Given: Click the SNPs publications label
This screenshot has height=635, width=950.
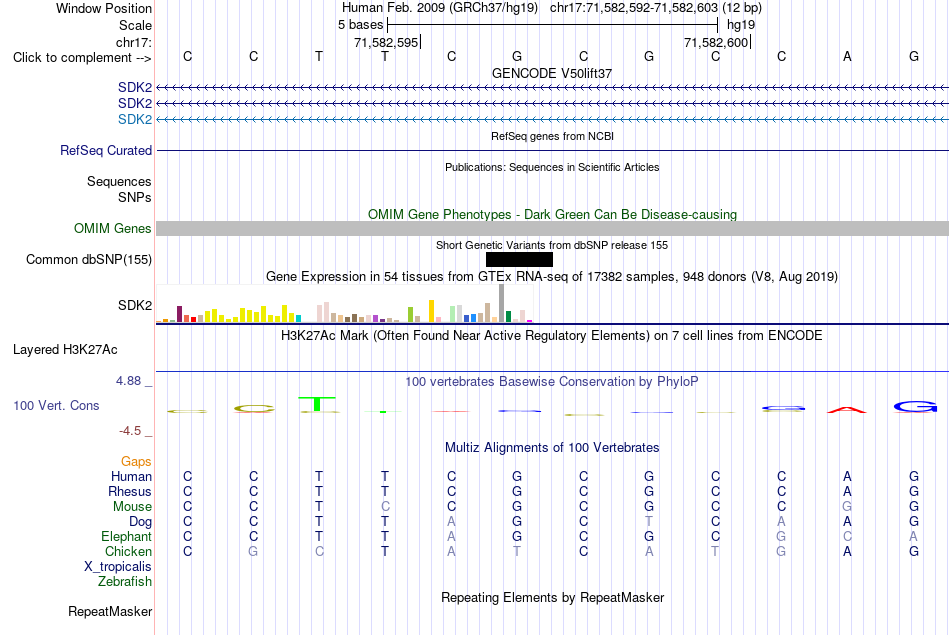Looking at the screenshot, I should 135,197.
